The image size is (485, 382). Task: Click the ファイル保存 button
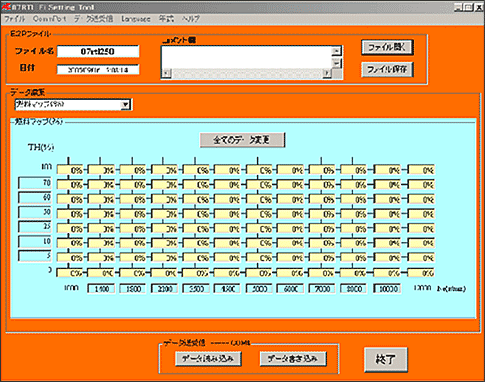pyautogui.click(x=387, y=69)
